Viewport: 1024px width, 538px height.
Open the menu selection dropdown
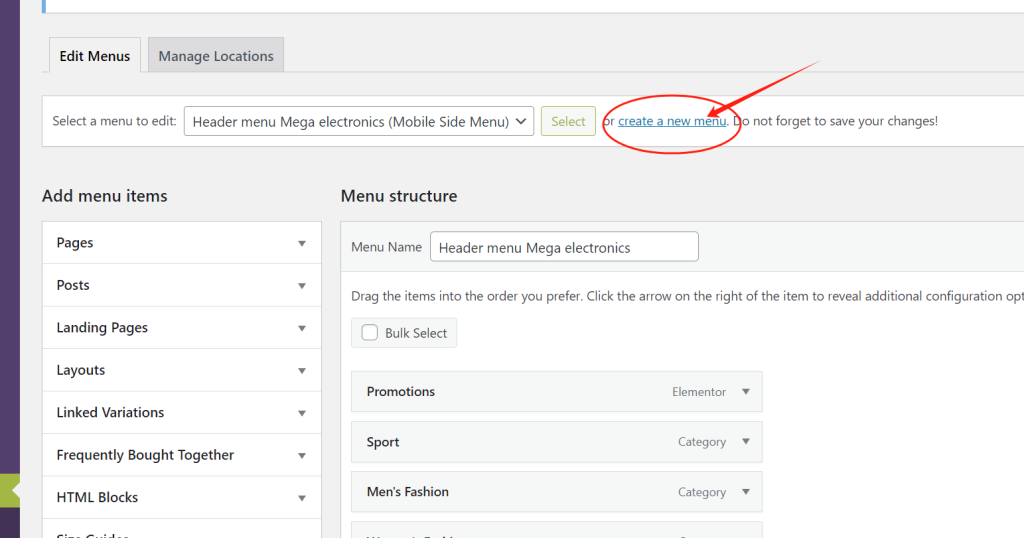(359, 122)
